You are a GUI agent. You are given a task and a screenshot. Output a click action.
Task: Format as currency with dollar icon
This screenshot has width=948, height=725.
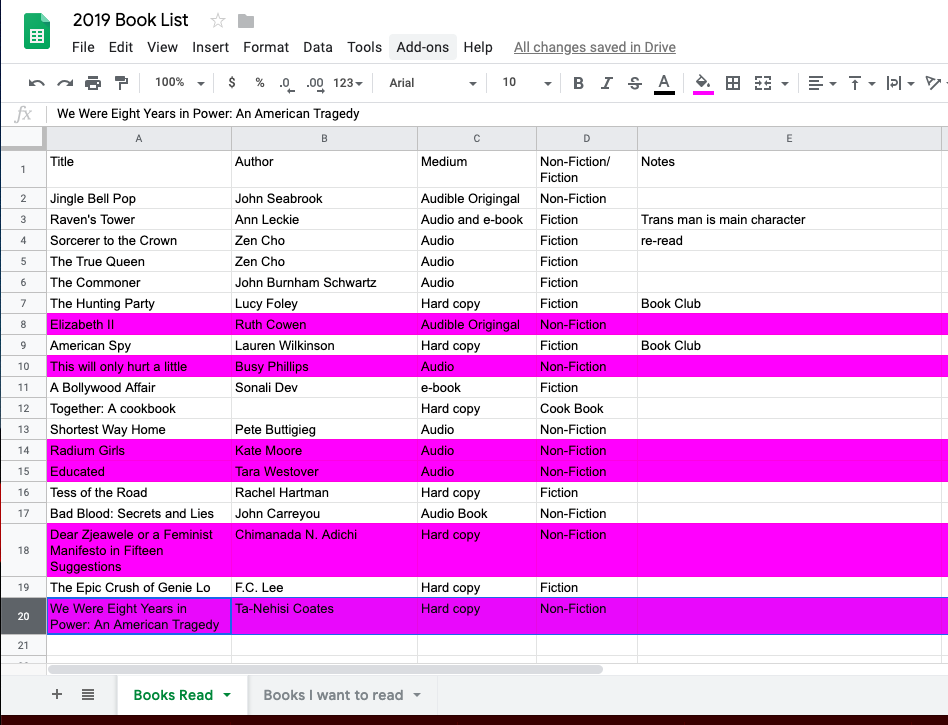pos(232,82)
